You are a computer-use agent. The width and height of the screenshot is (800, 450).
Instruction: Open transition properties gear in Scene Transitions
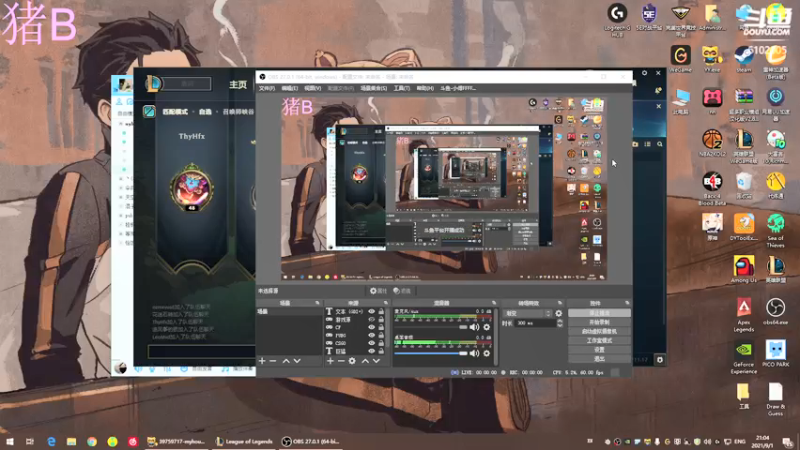[x=559, y=313]
